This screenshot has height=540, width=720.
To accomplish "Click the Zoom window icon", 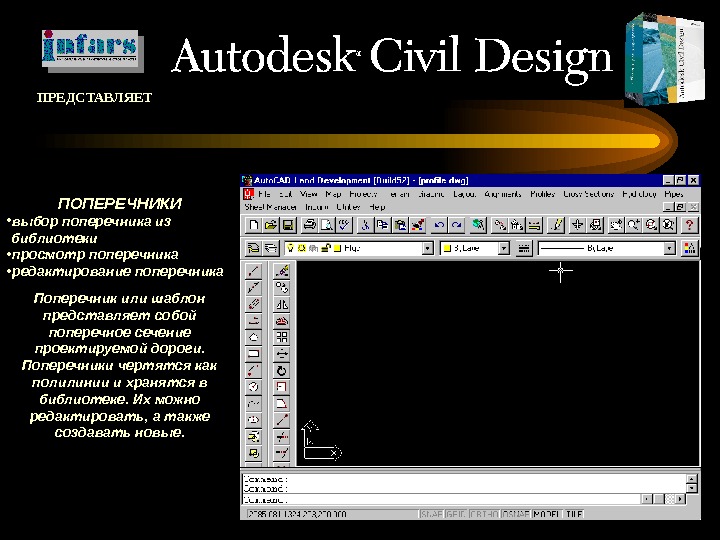I will 651,225.
